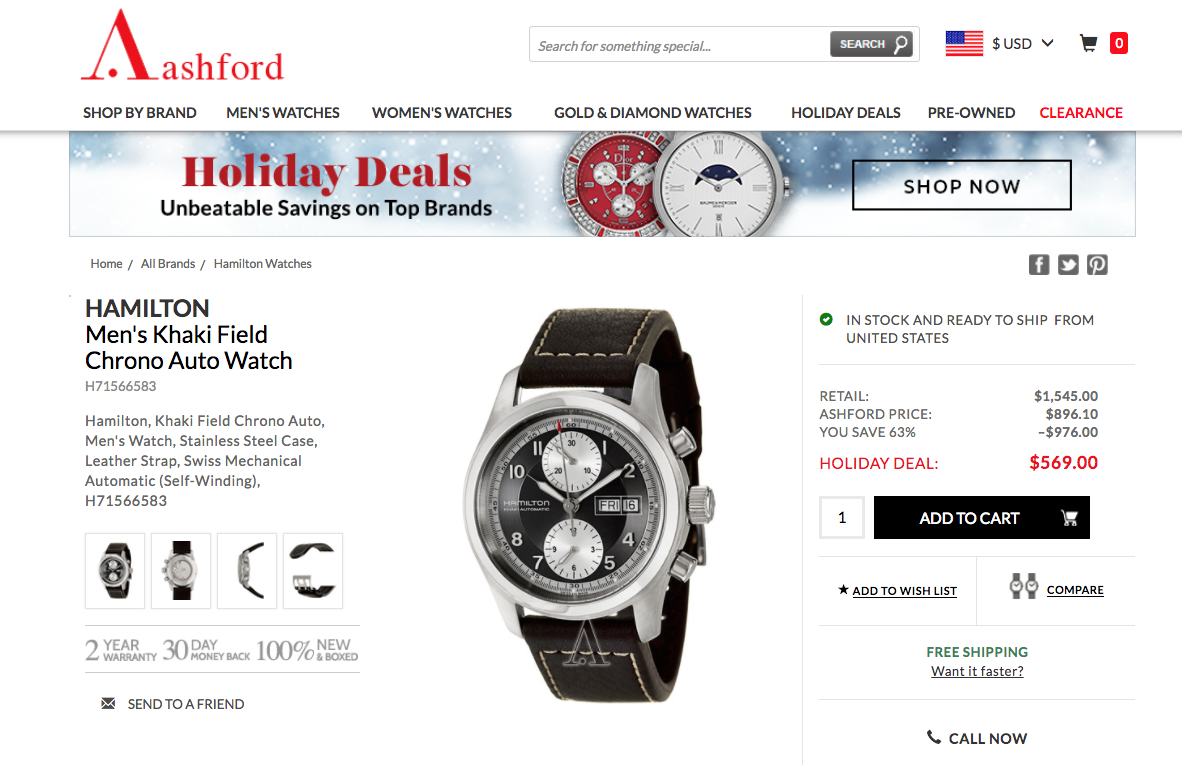Image resolution: width=1182 pixels, height=765 pixels.
Task: Click the Add to Cart button
Action: click(981, 518)
